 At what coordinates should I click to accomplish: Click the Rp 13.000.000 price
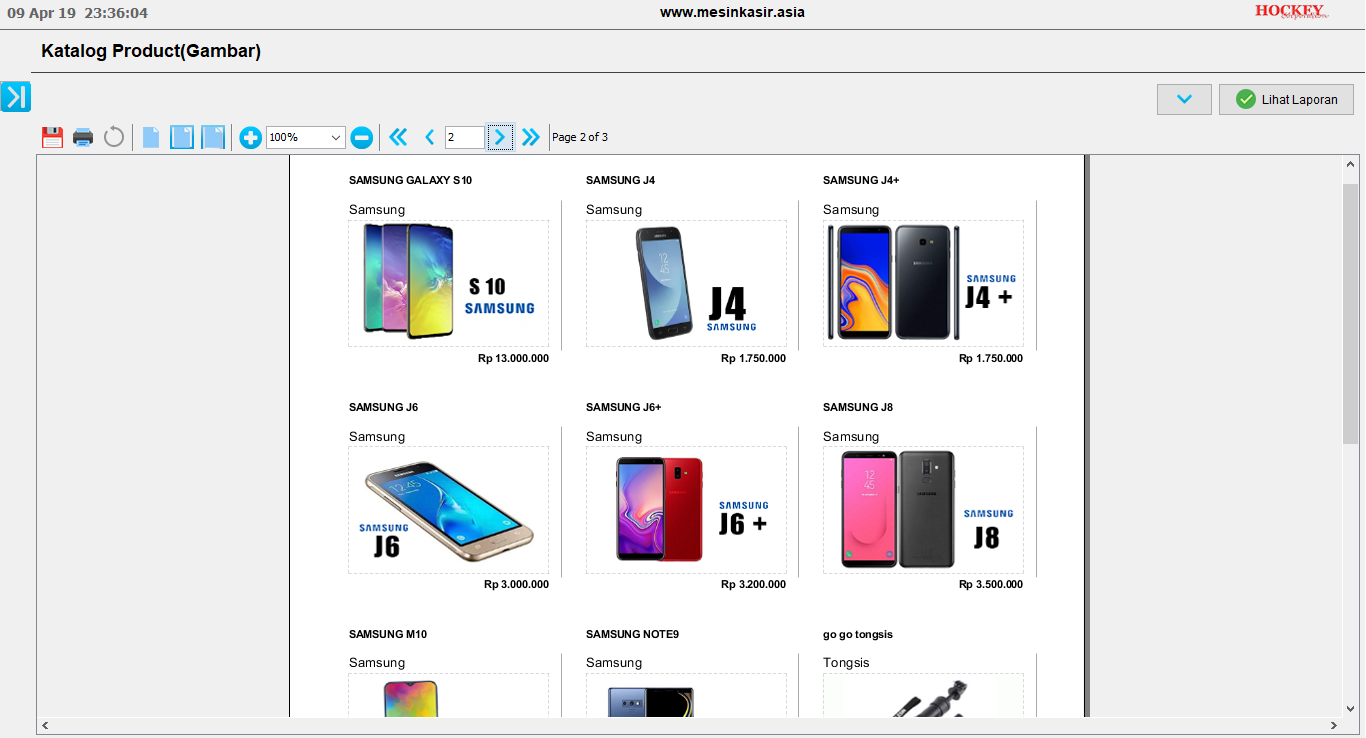click(x=513, y=358)
